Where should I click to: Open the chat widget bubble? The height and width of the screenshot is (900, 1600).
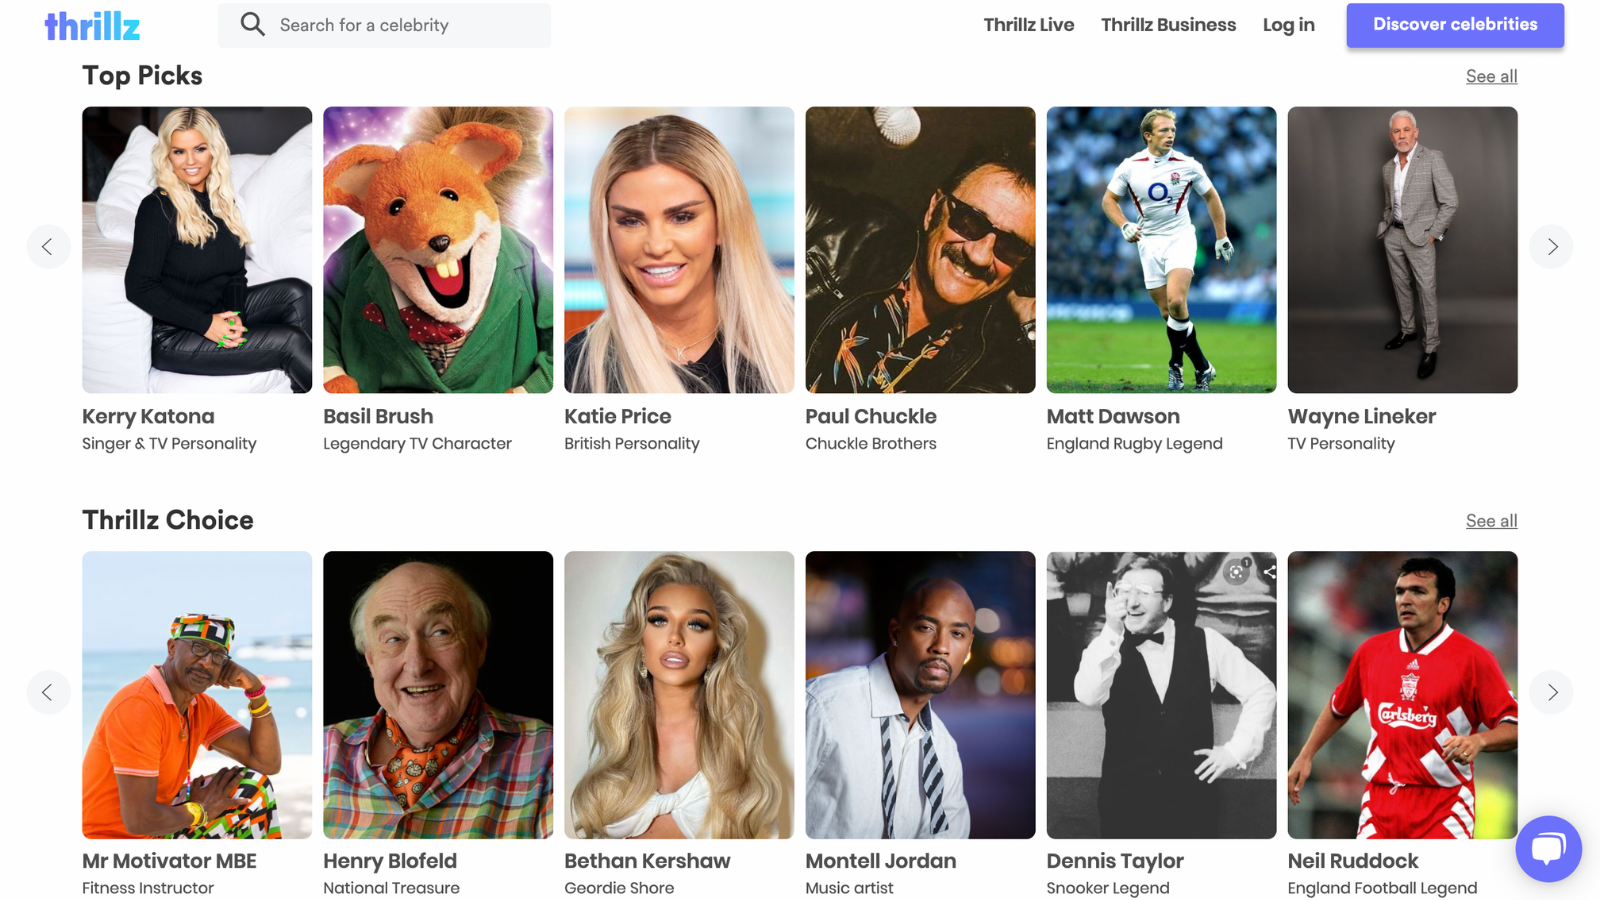[1548, 849]
